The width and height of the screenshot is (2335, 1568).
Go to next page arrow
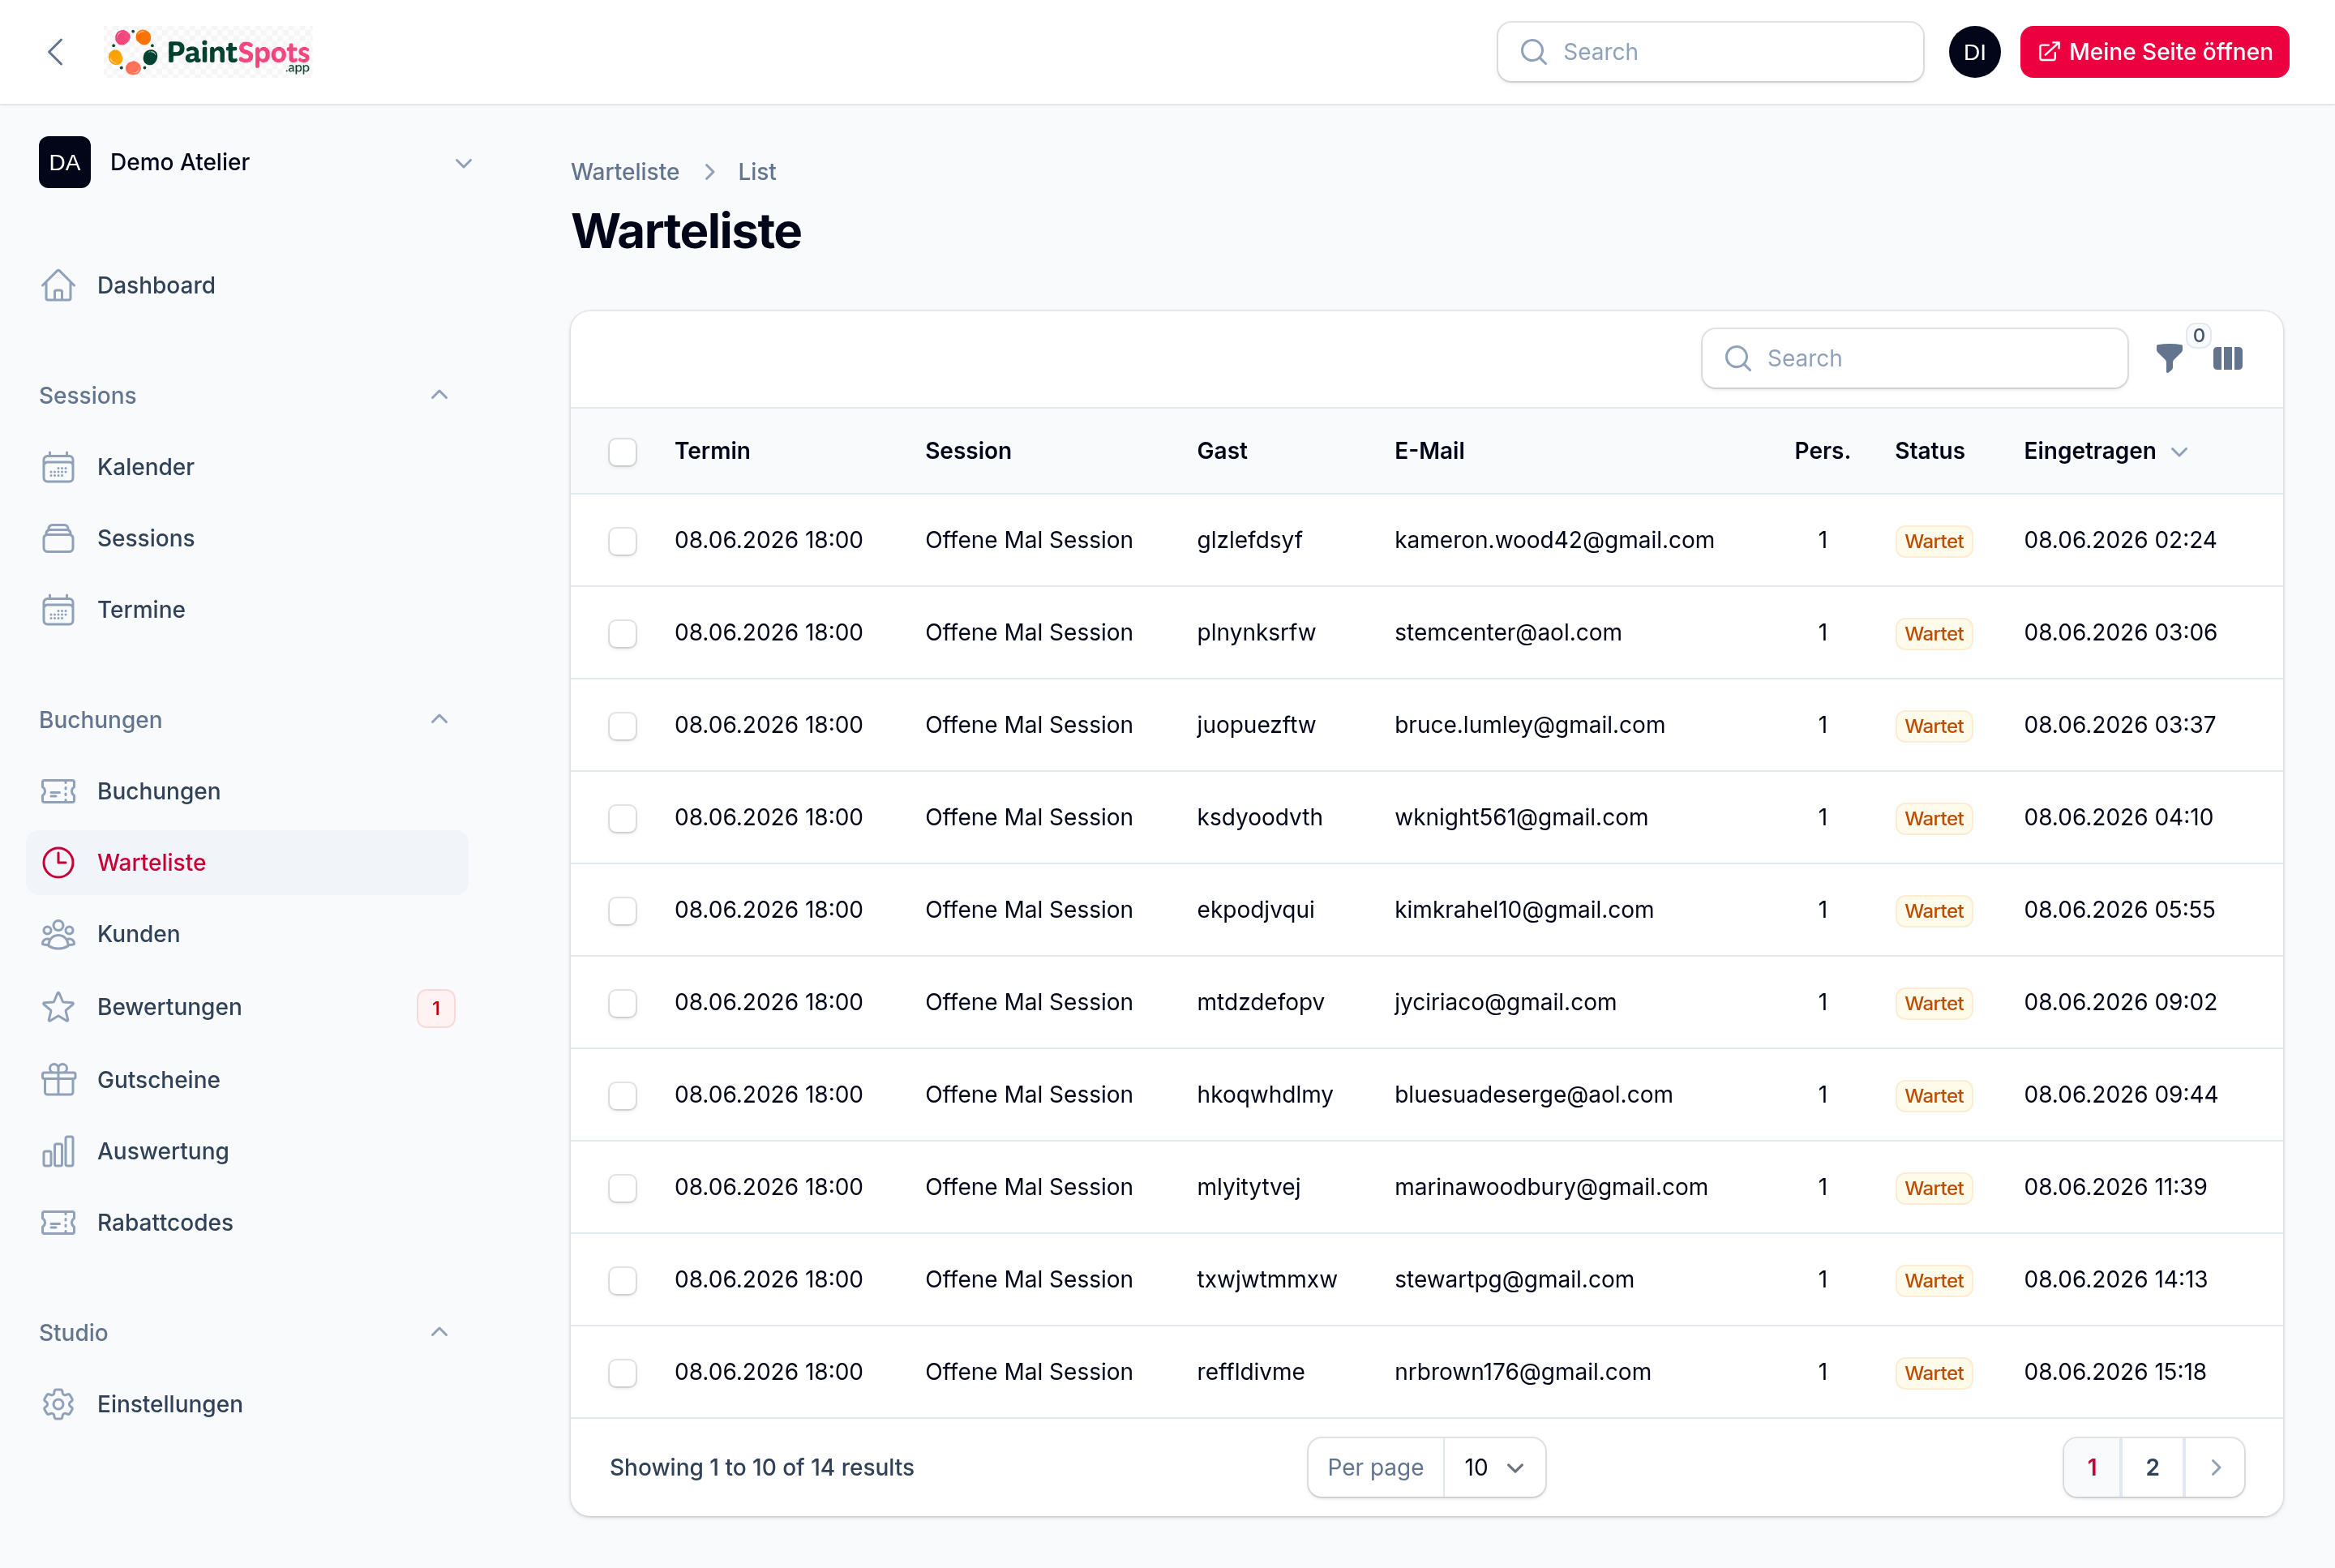click(2215, 1467)
